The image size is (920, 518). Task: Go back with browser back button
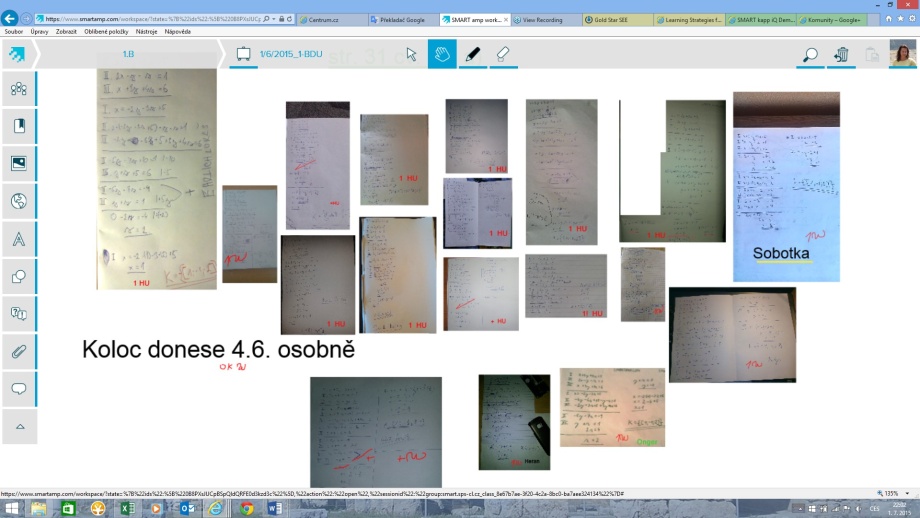[x=9, y=19]
